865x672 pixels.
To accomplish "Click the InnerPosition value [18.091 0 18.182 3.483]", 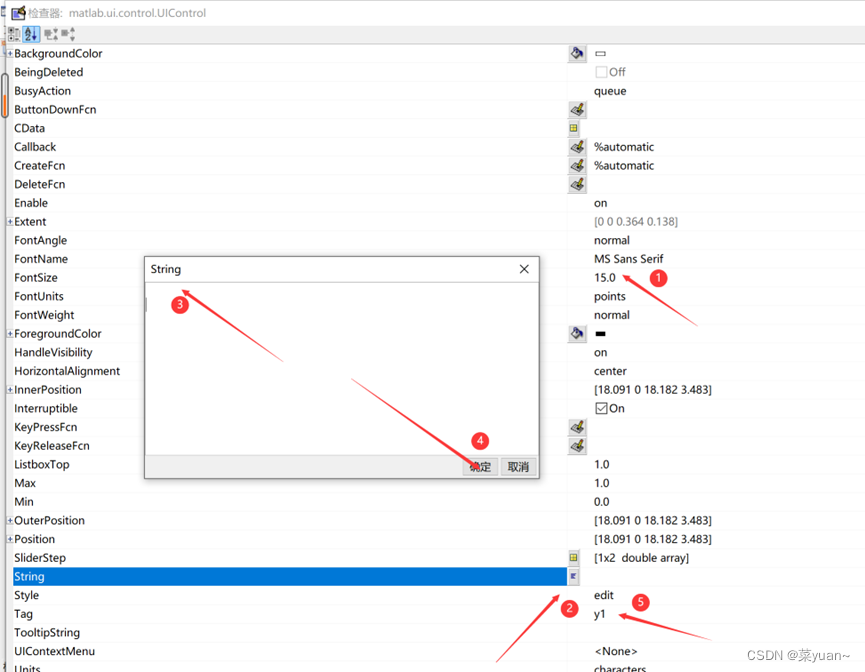I will pos(653,390).
